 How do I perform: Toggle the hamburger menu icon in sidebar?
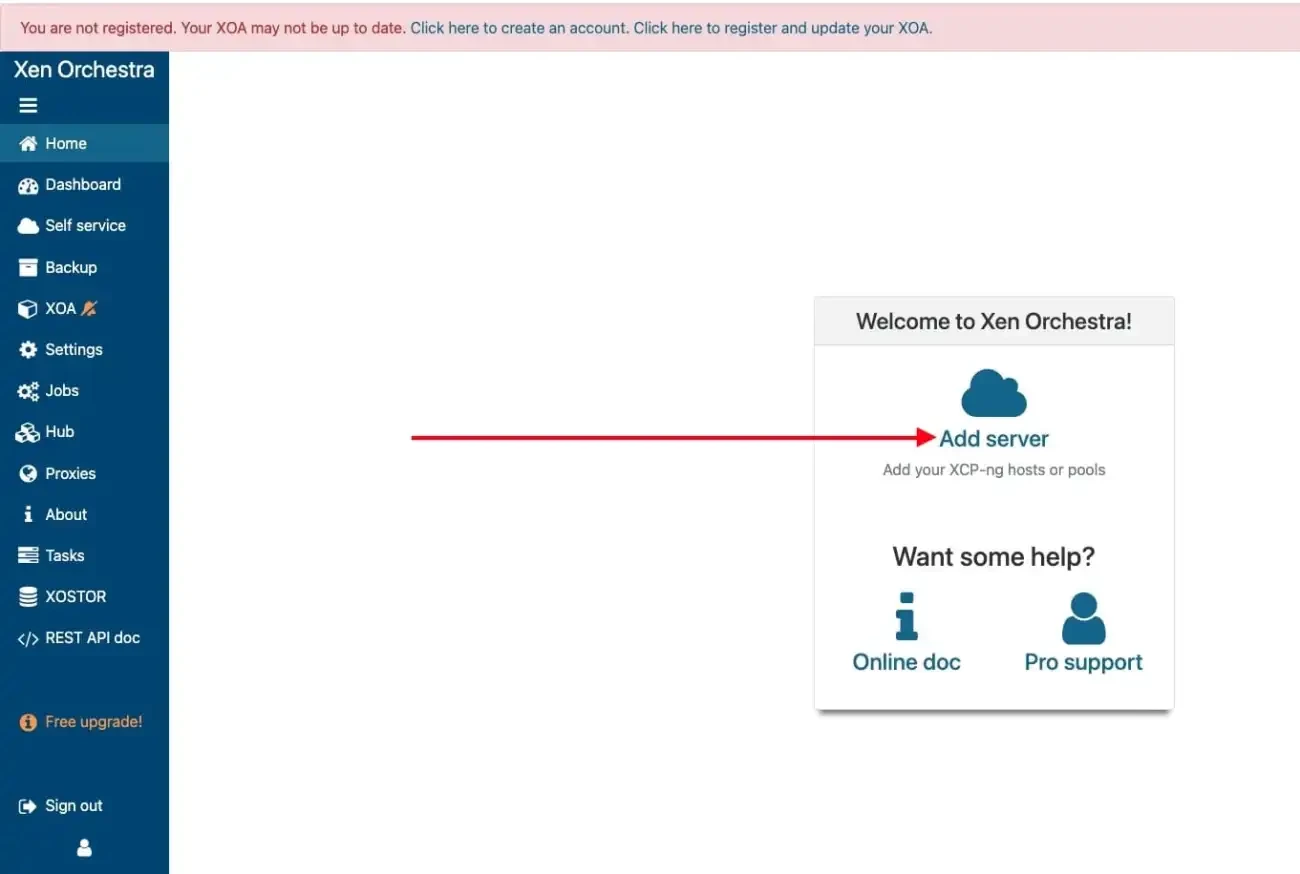[x=28, y=105]
